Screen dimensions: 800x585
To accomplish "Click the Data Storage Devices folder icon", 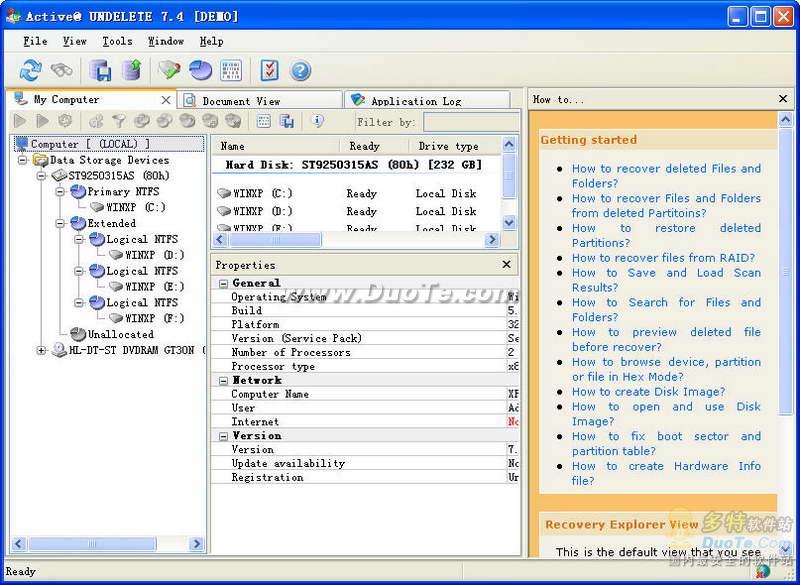I will (40, 161).
